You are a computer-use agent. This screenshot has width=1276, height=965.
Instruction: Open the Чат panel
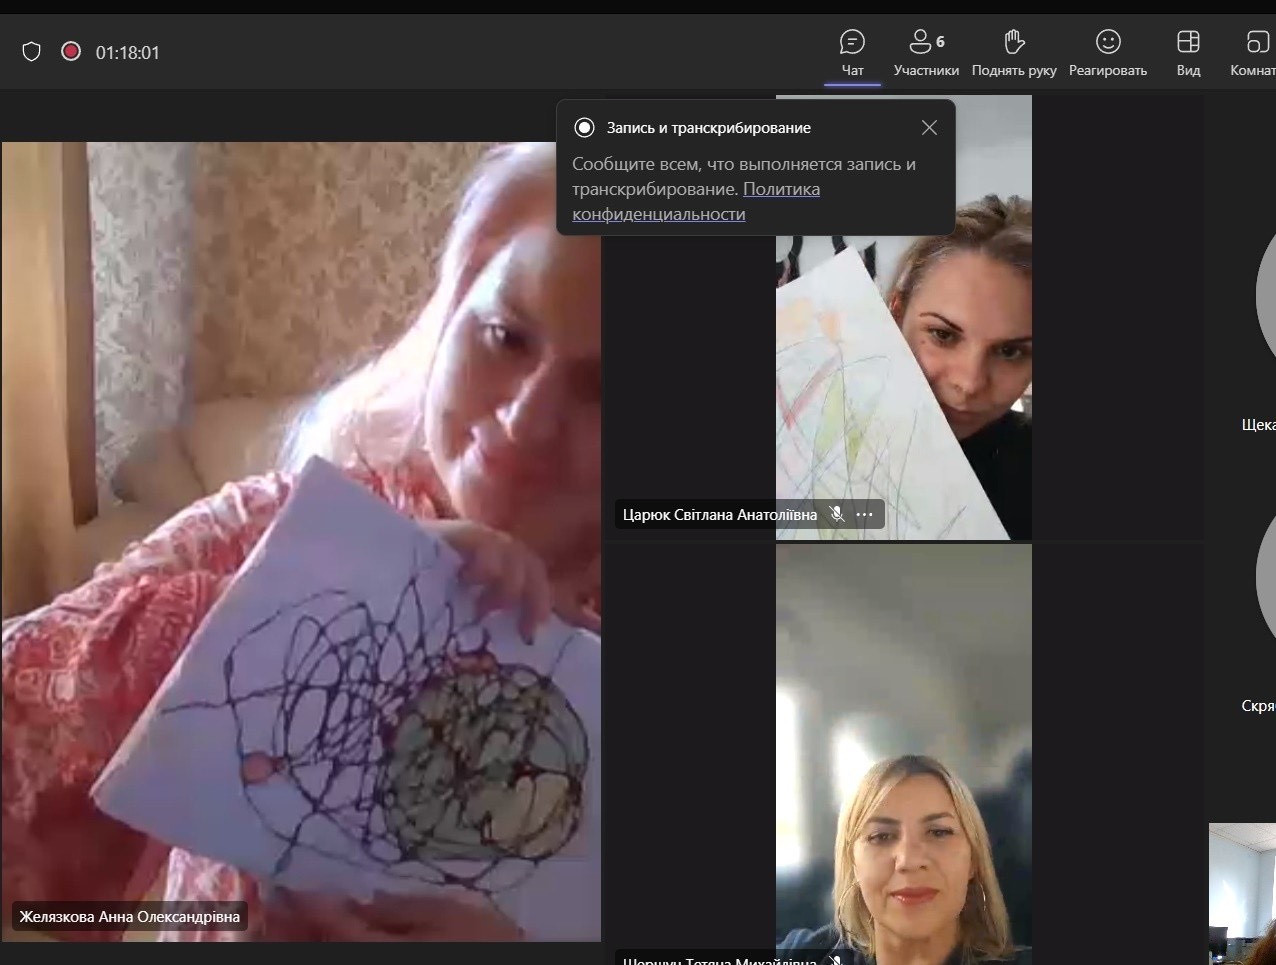tap(852, 53)
